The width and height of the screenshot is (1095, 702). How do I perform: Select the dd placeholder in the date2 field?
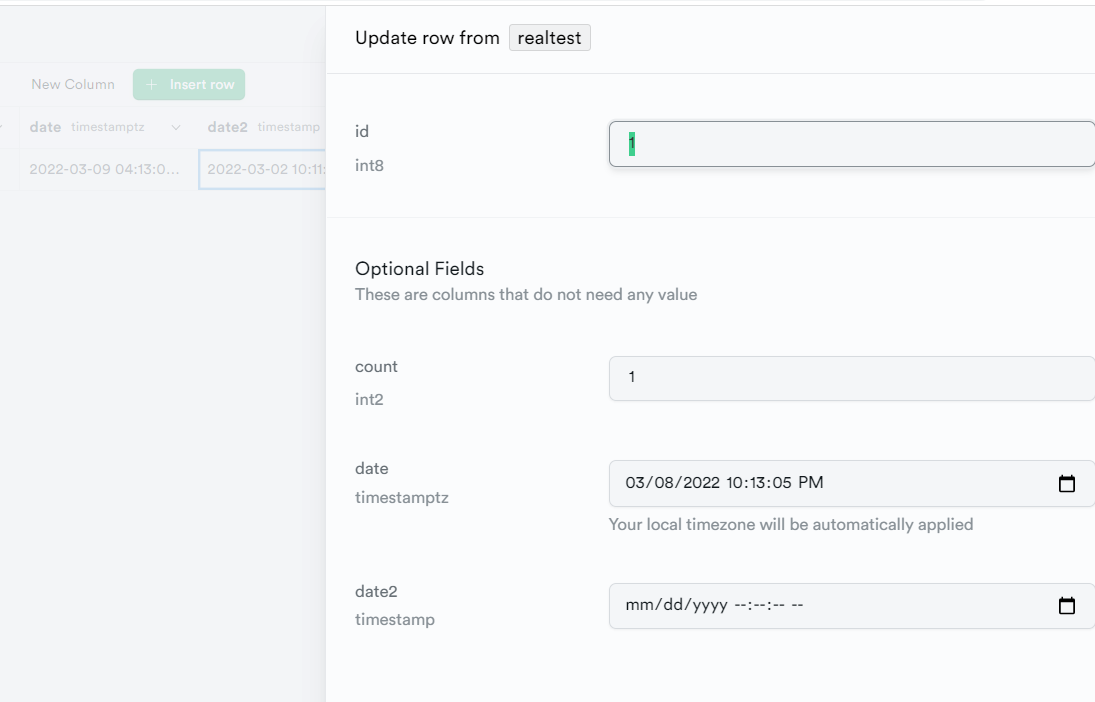click(673, 605)
